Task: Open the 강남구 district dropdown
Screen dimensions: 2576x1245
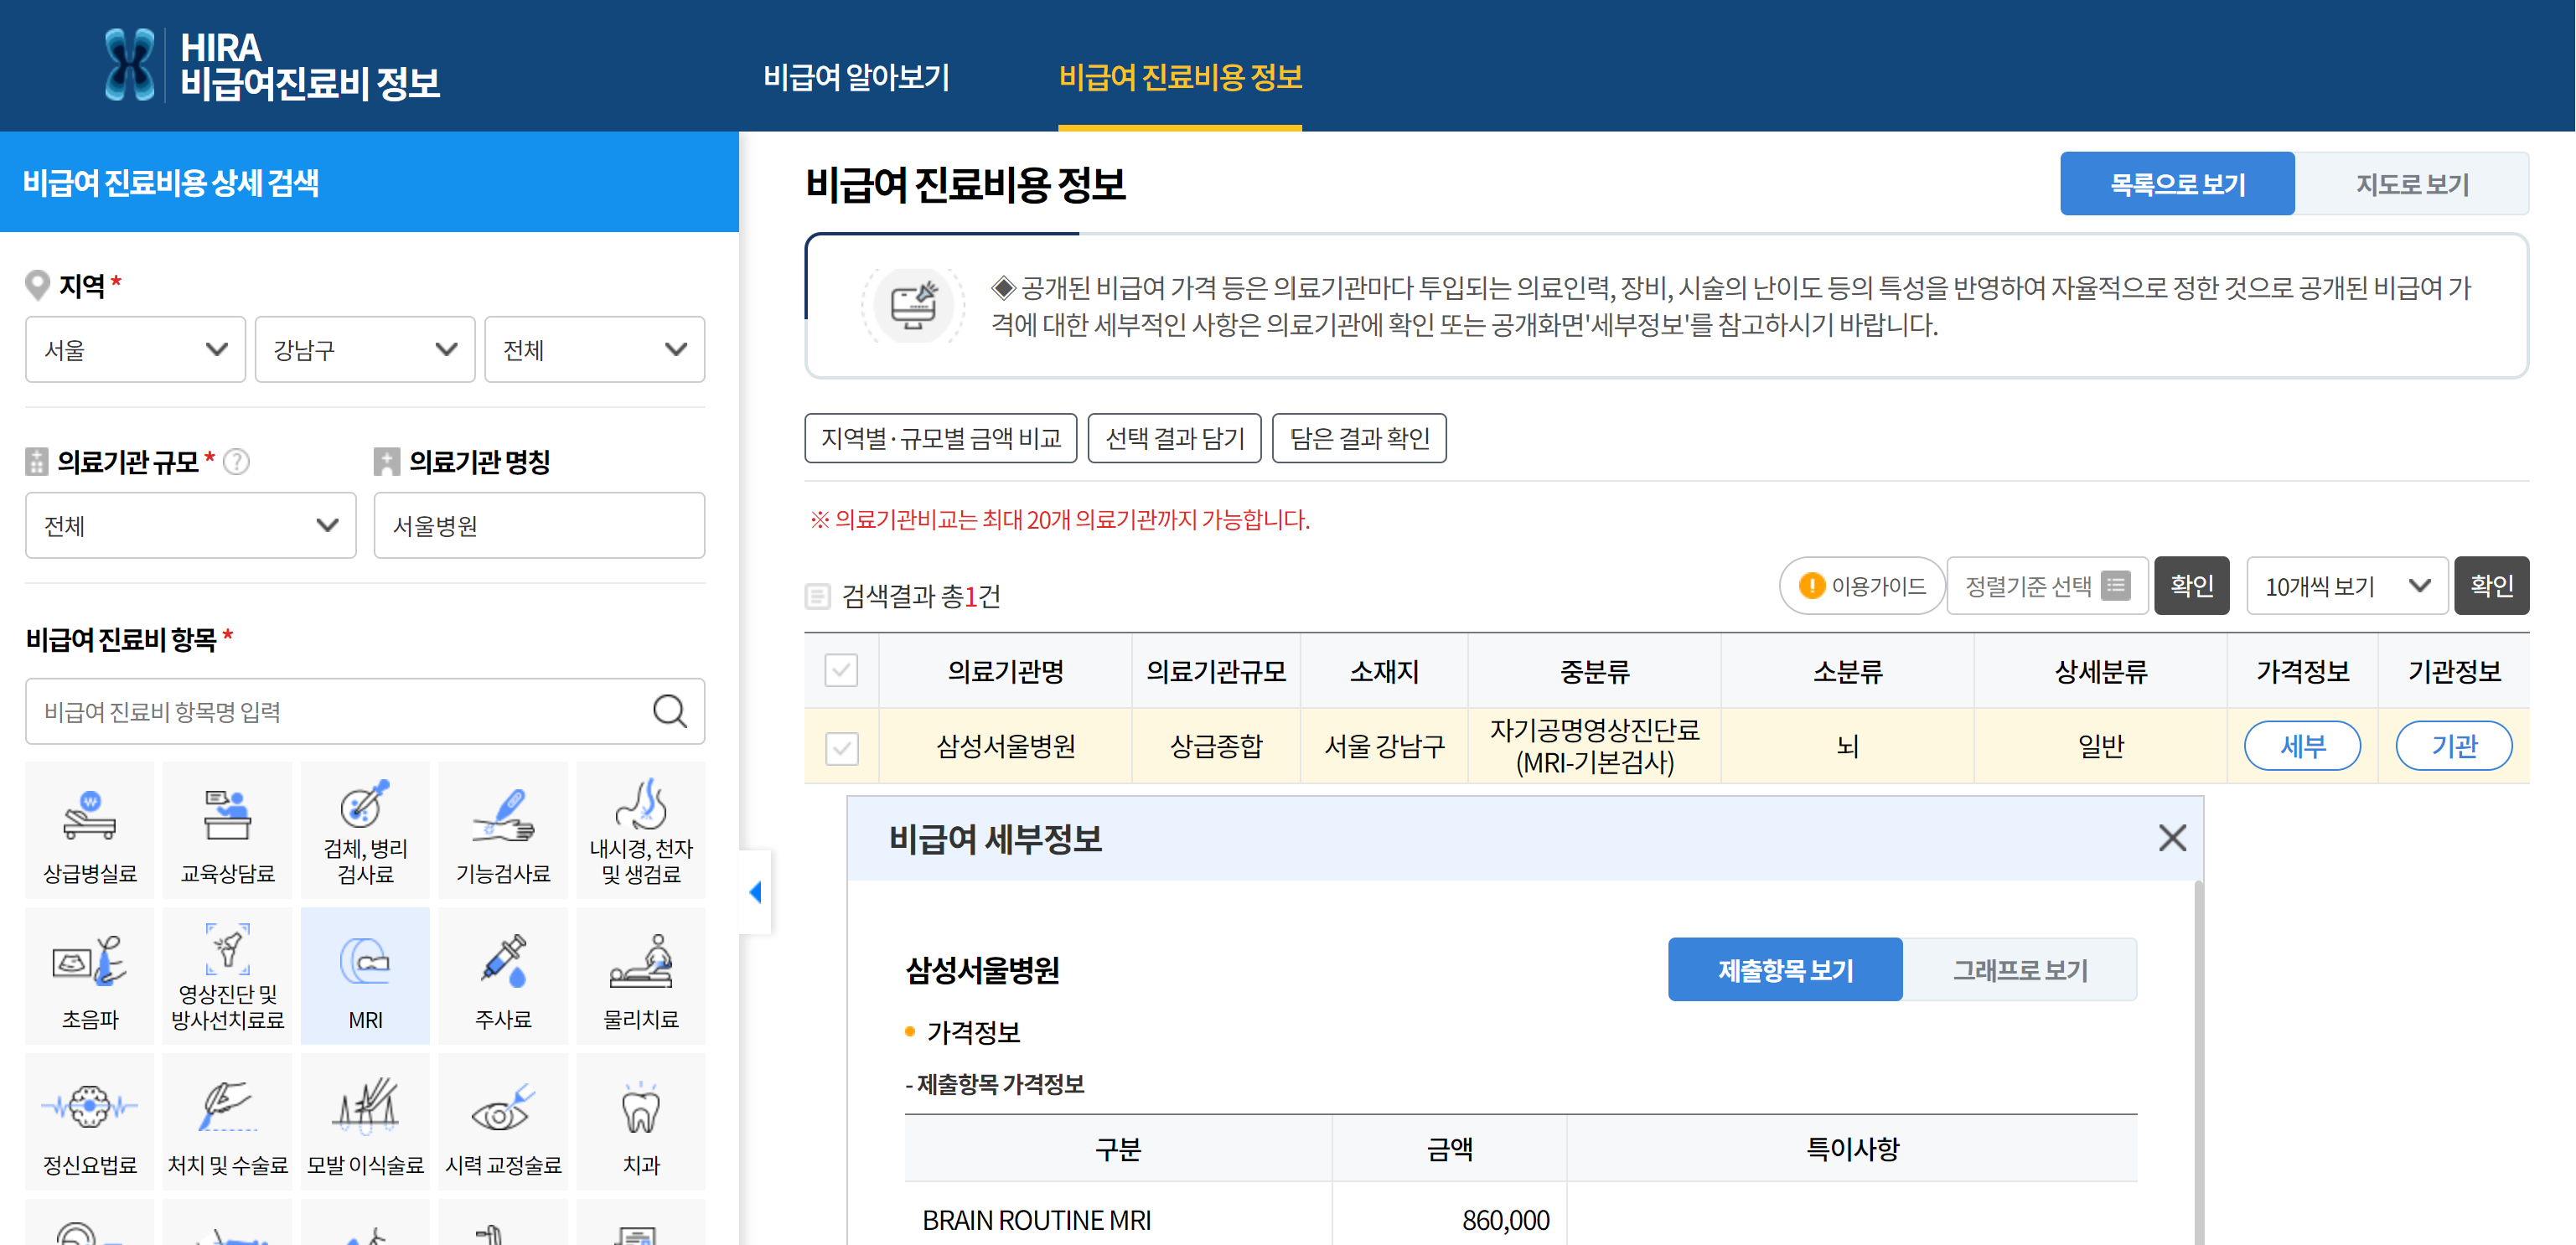Action: point(365,350)
